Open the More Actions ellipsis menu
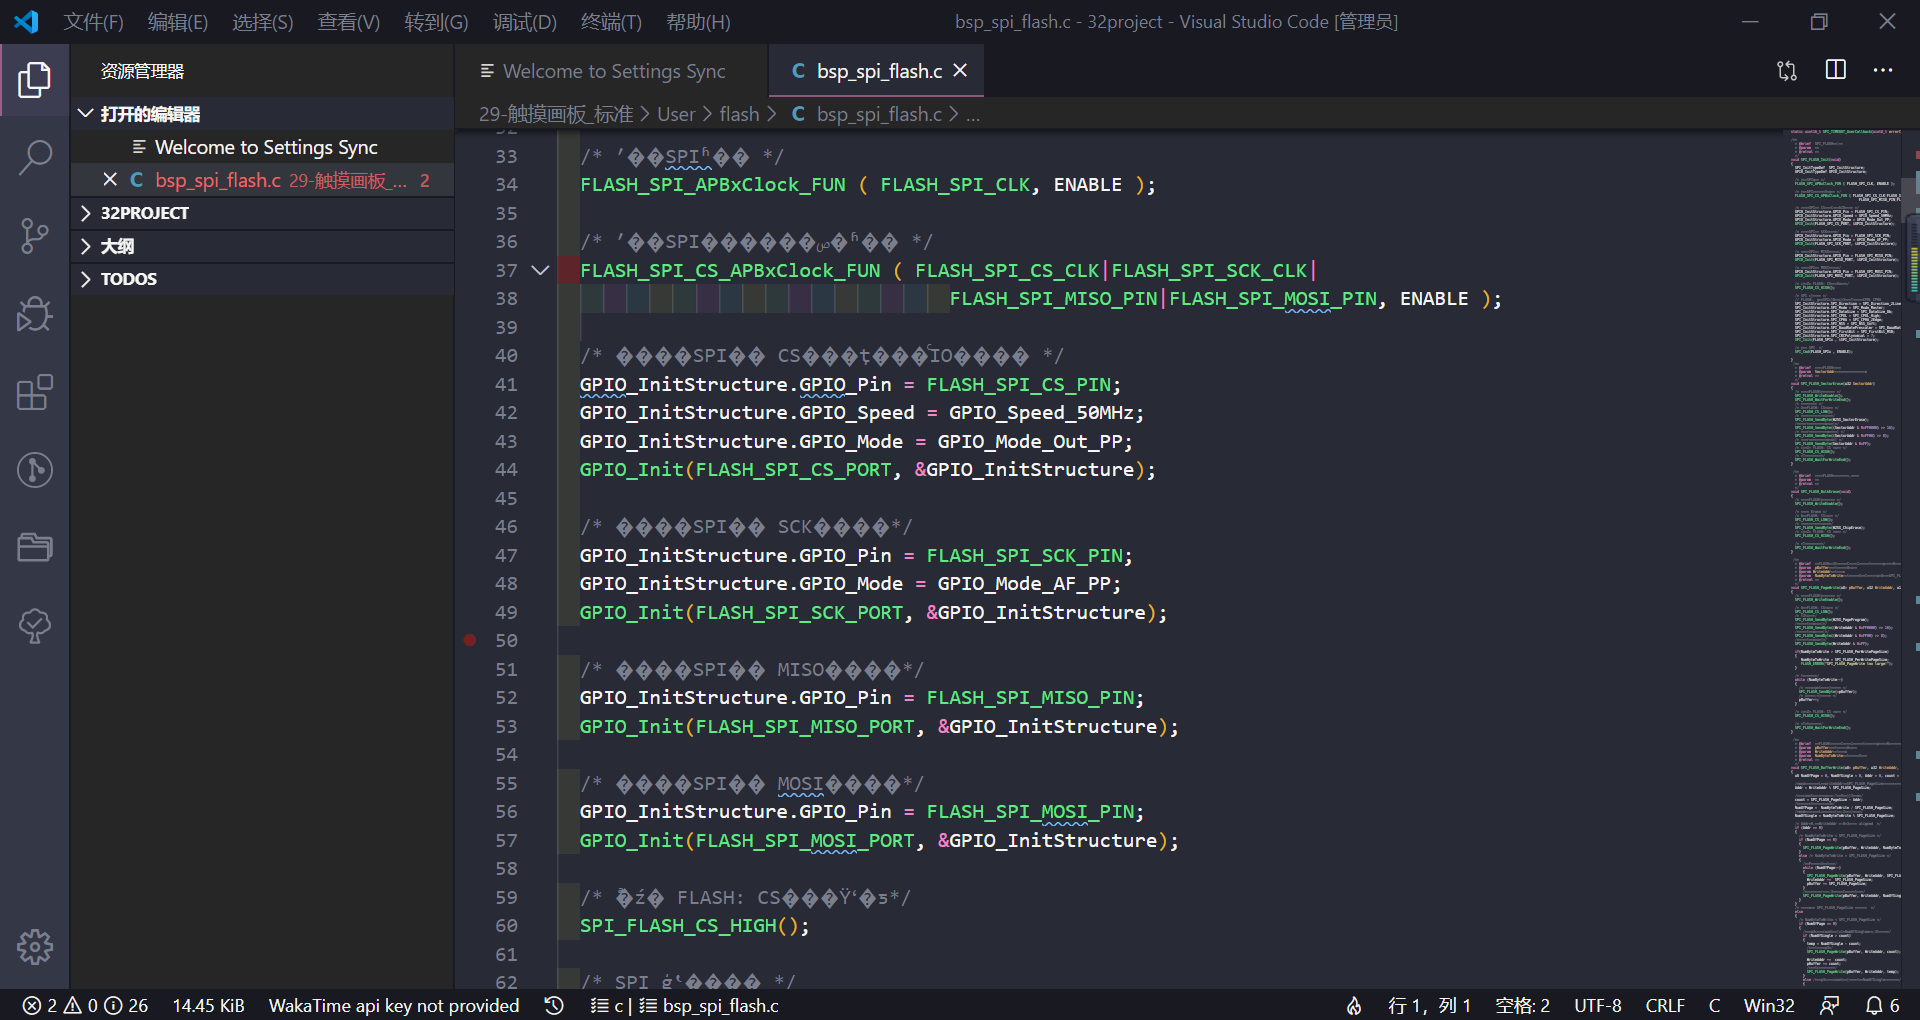Image resolution: width=1920 pixels, height=1020 pixels. [1883, 70]
